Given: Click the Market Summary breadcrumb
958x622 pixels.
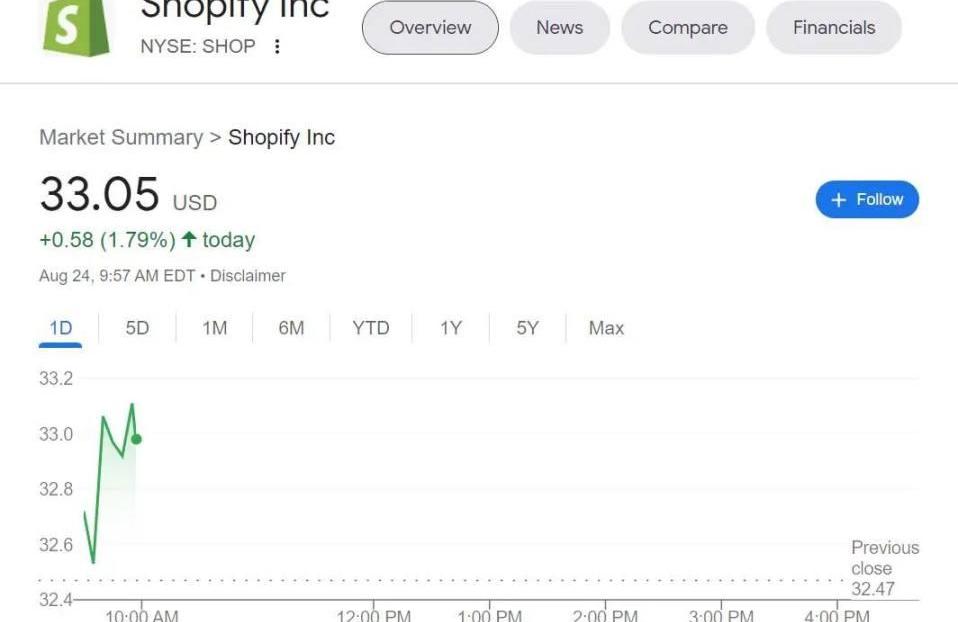Looking at the screenshot, I should click(121, 138).
